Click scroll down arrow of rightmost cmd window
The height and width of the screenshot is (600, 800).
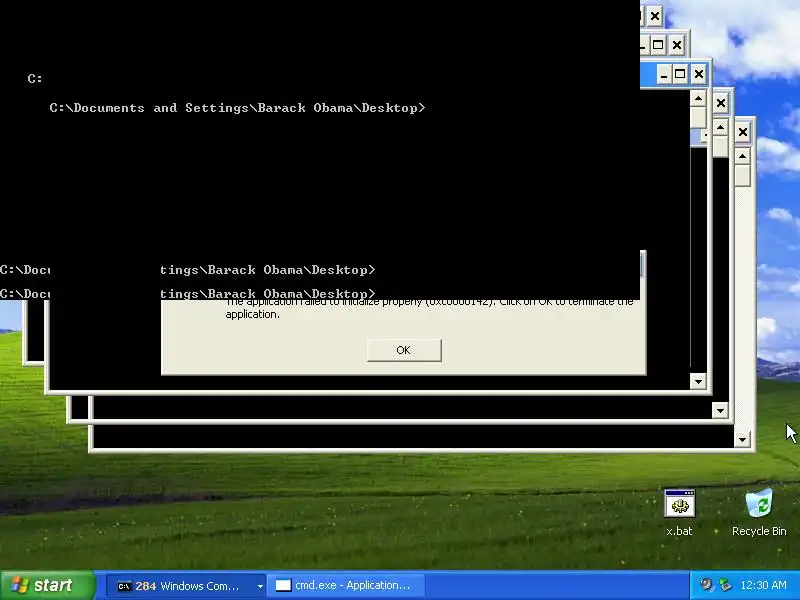(742, 439)
